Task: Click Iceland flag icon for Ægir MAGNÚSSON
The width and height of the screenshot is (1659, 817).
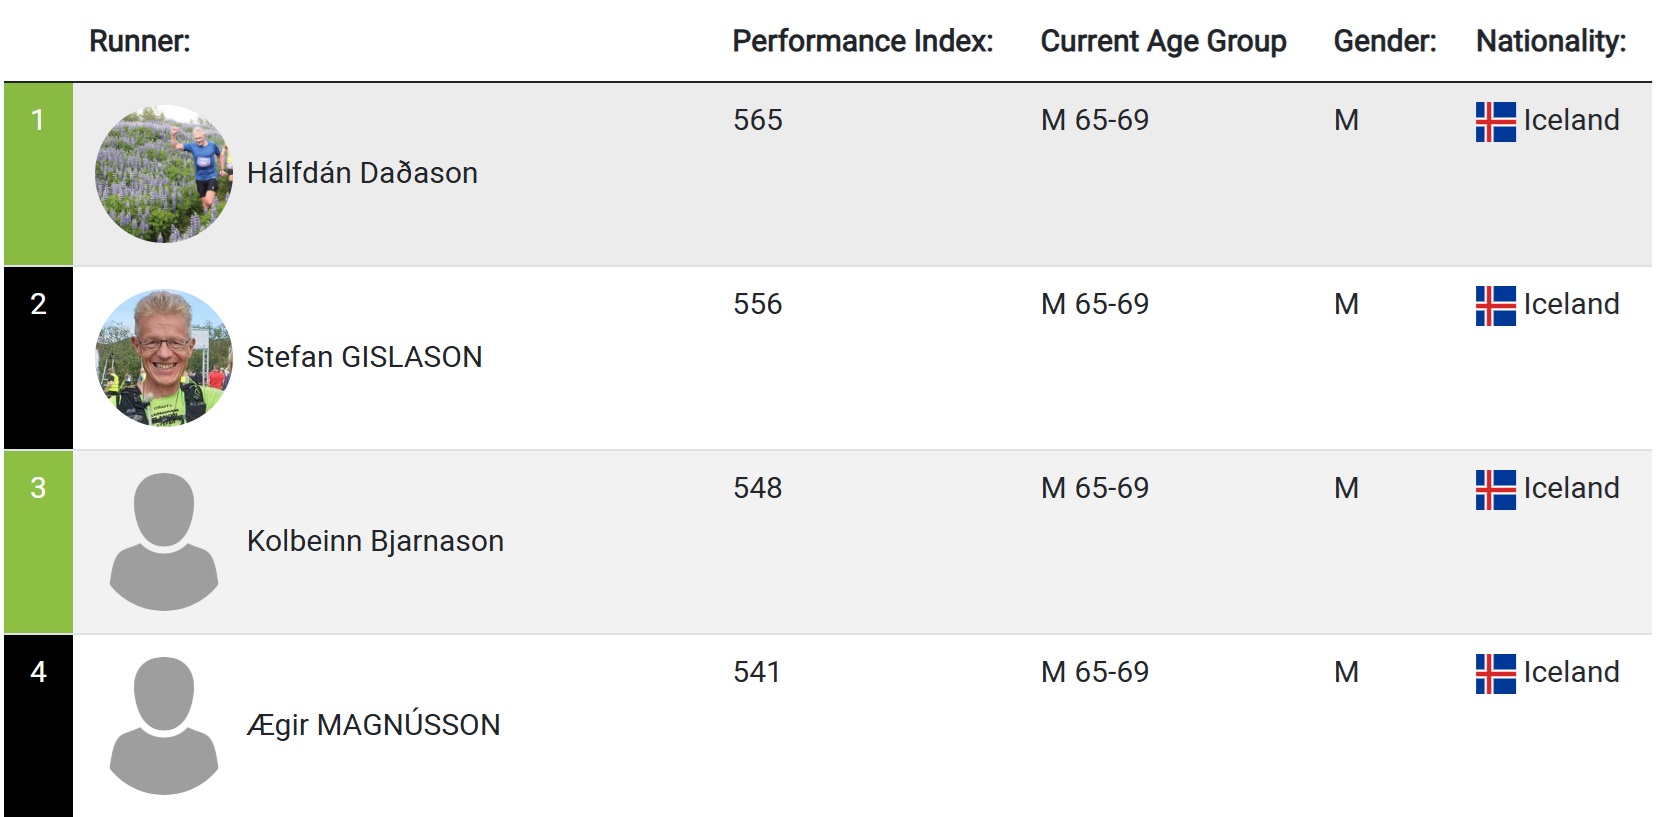Action: [1495, 674]
